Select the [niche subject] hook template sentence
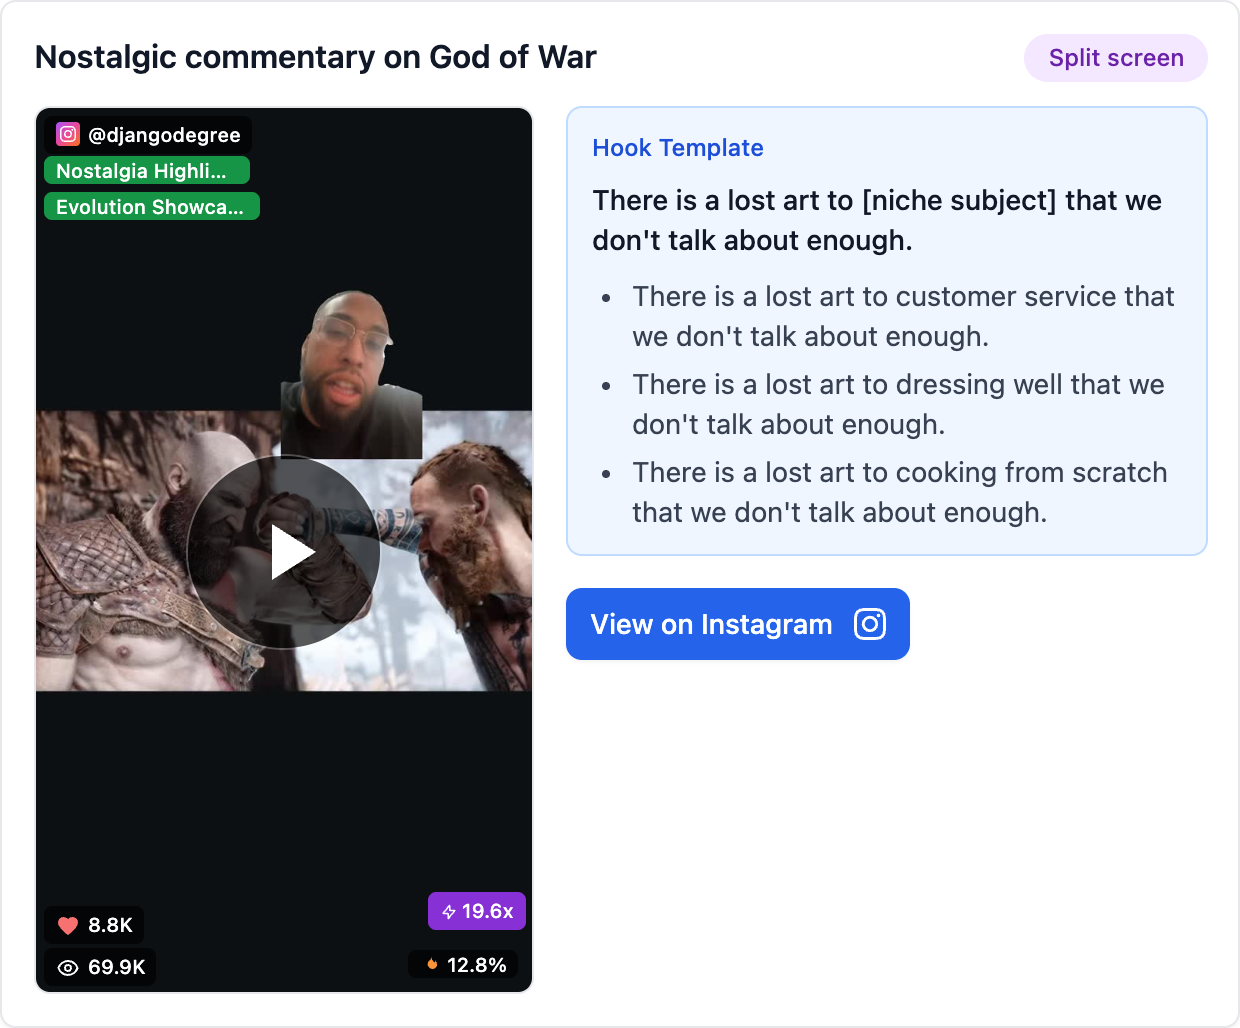This screenshot has width=1240, height=1028. [x=876, y=220]
